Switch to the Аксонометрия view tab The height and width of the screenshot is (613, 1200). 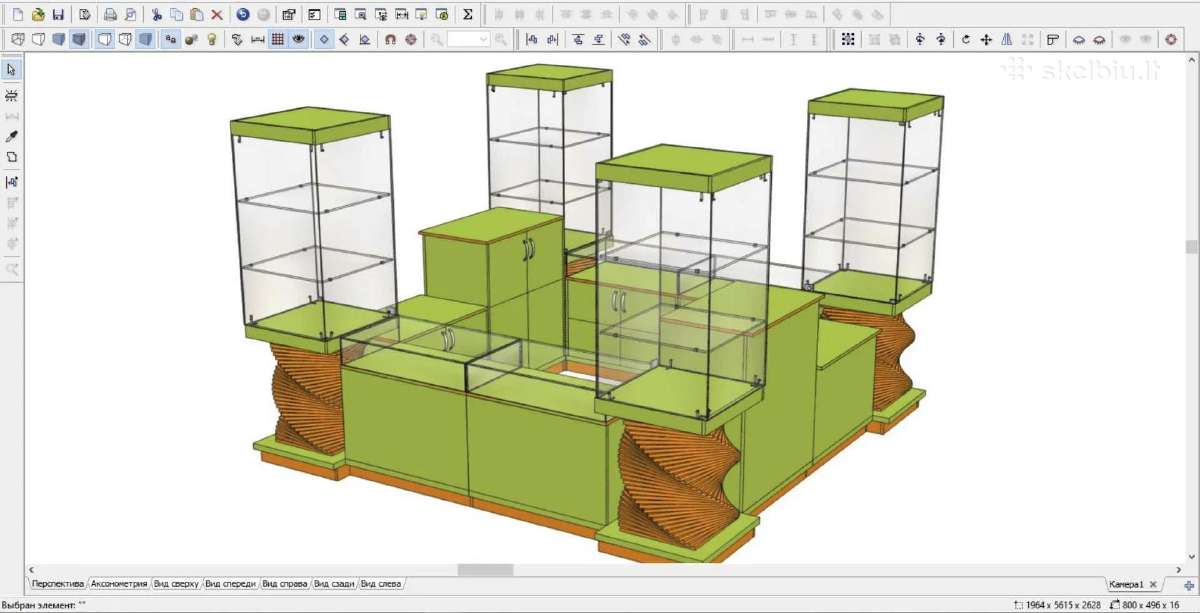119,584
